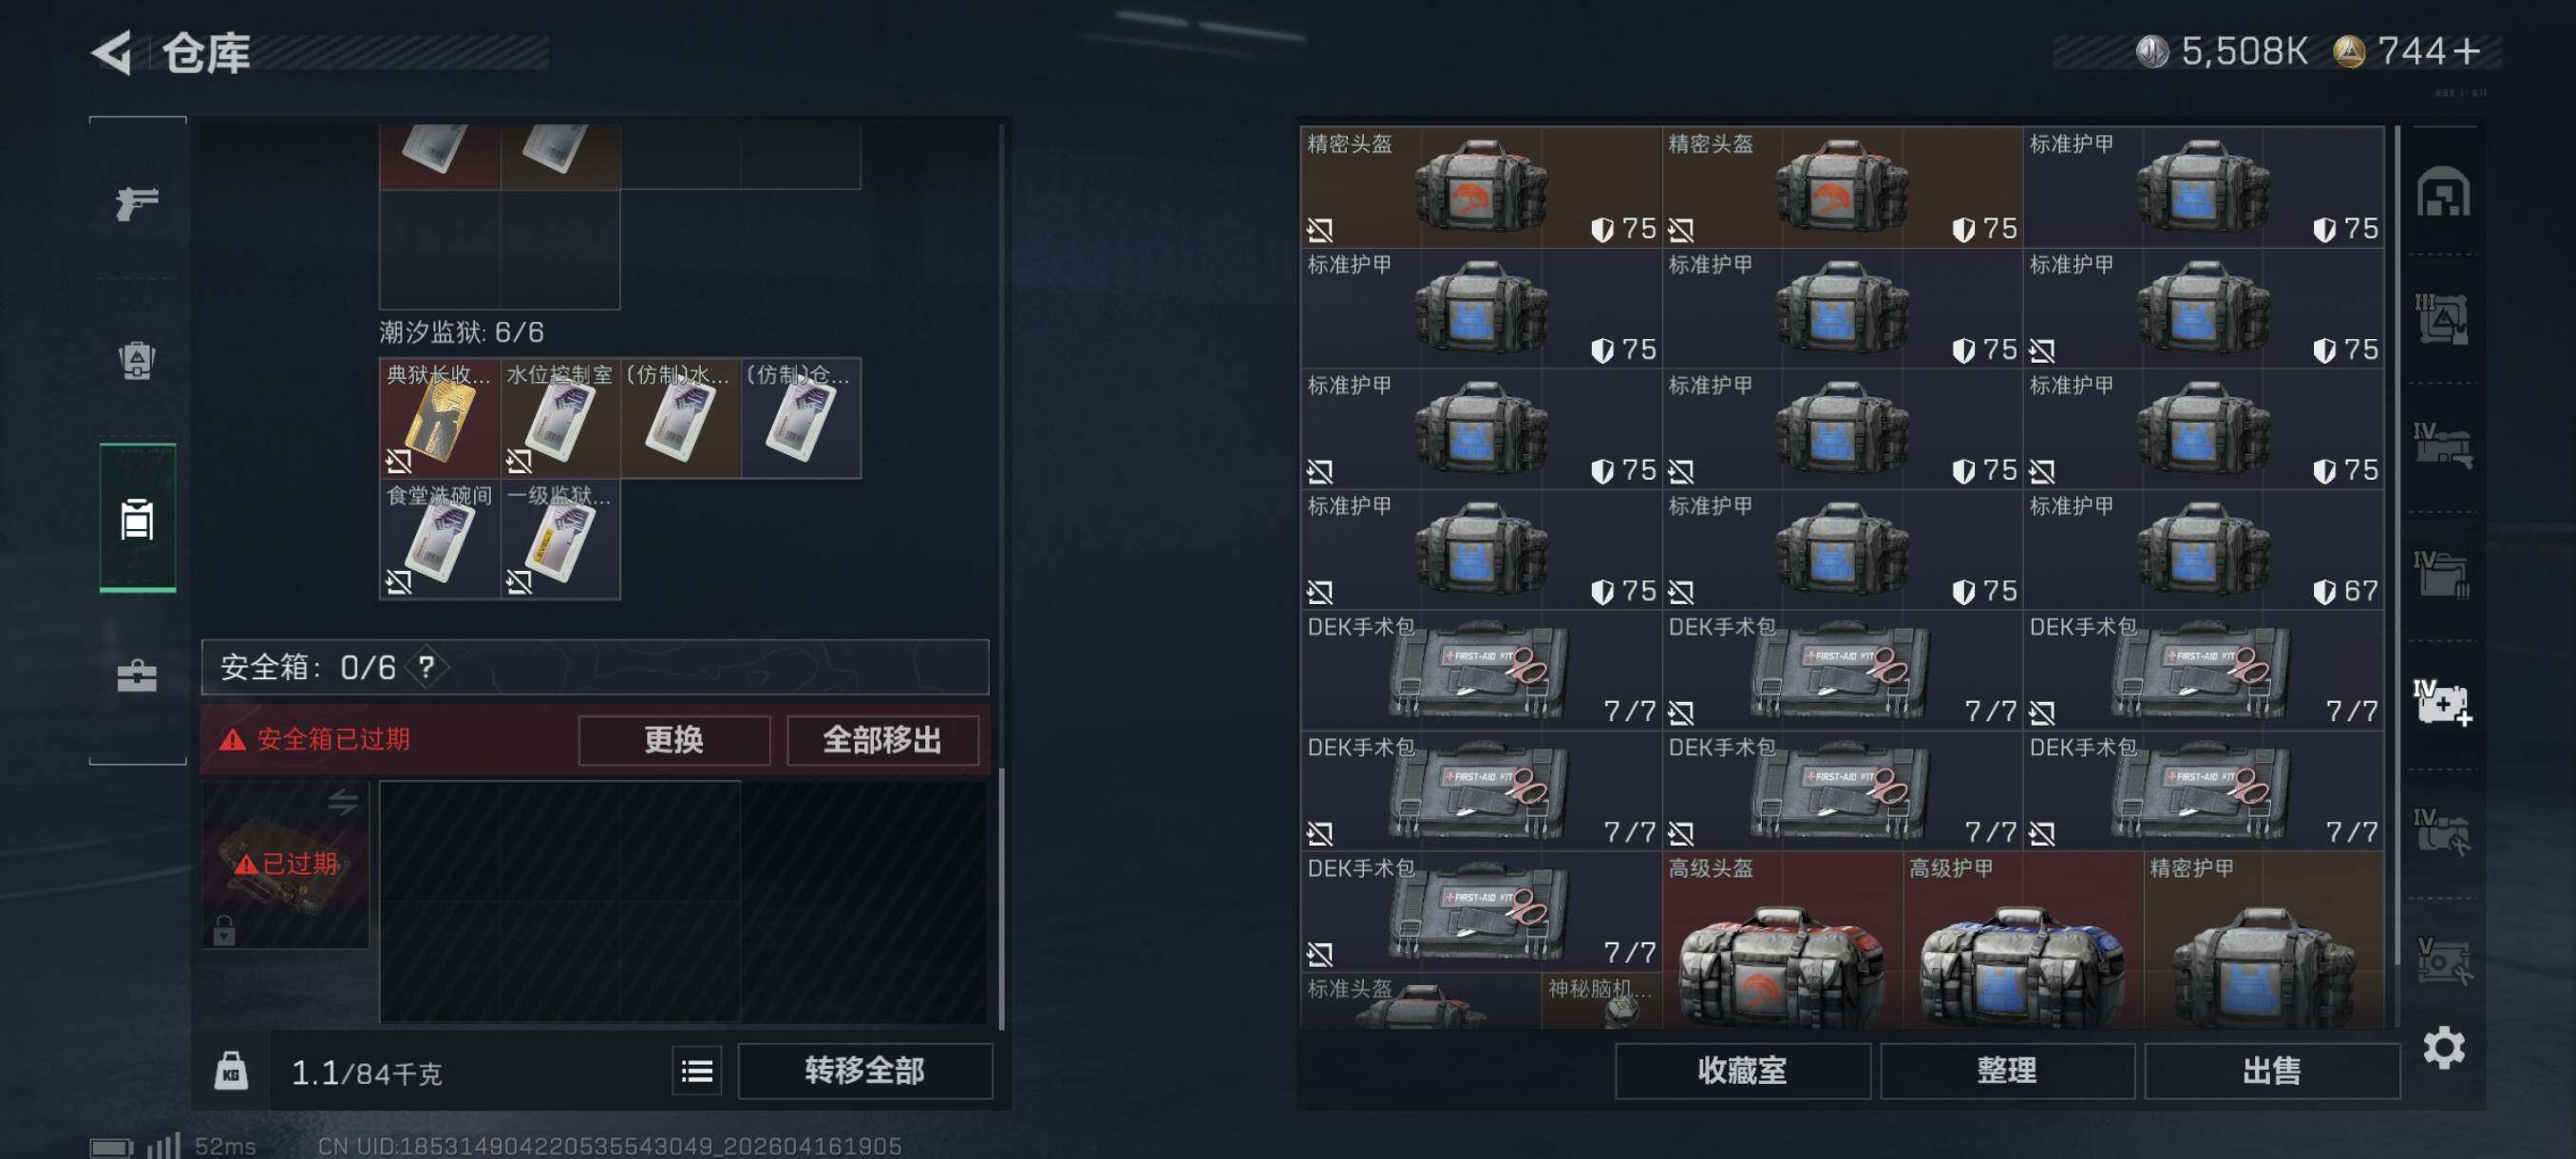Image resolution: width=2576 pixels, height=1159 pixels.
Task: Select the level V filter icon at the bottom
Action: tap(2442, 960)
